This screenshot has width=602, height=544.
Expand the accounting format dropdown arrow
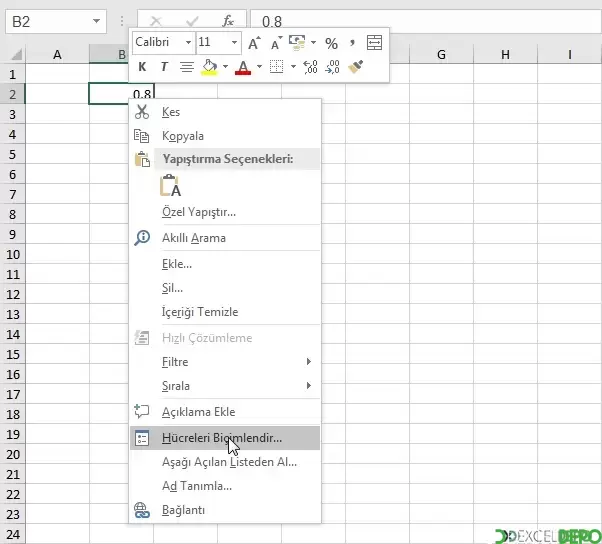tap(313, 42)
